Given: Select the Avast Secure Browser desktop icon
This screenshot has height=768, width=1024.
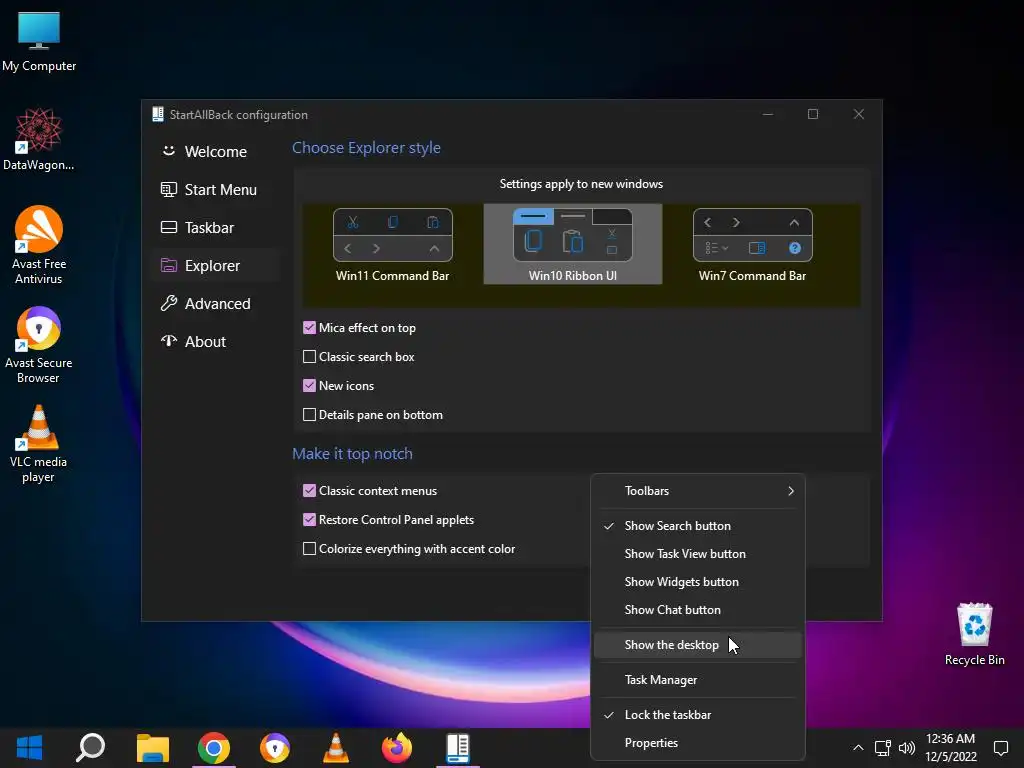Looking at the screenshot, I should pyautogui.click(x=39, y=345).
